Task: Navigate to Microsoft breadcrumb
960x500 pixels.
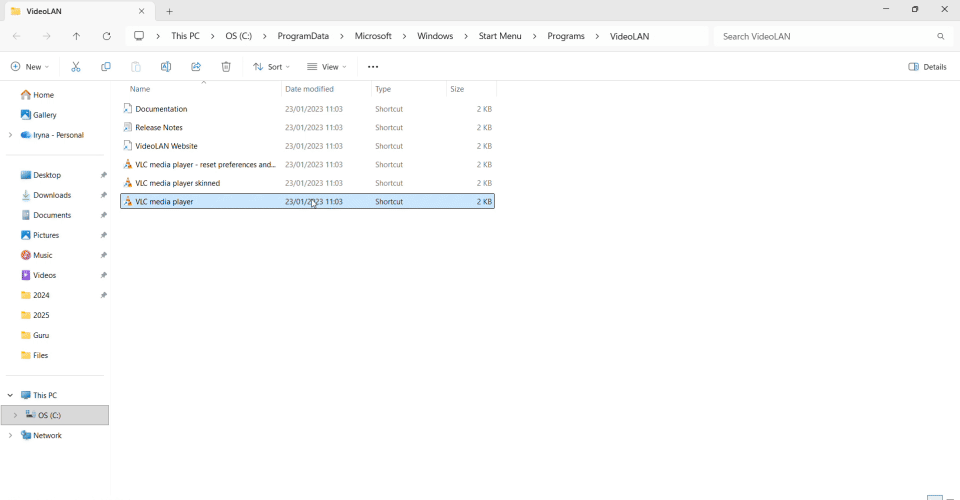Action: (373, 36)
